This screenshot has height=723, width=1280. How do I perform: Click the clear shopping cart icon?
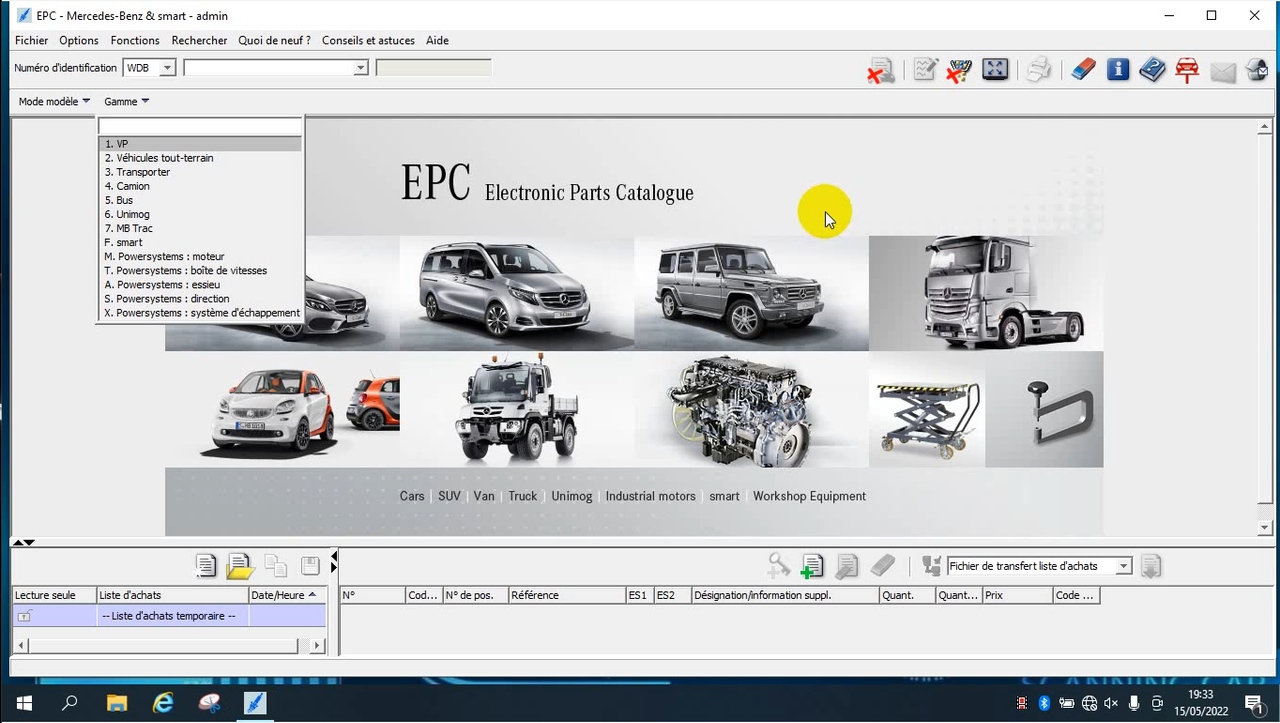[959, 70]
